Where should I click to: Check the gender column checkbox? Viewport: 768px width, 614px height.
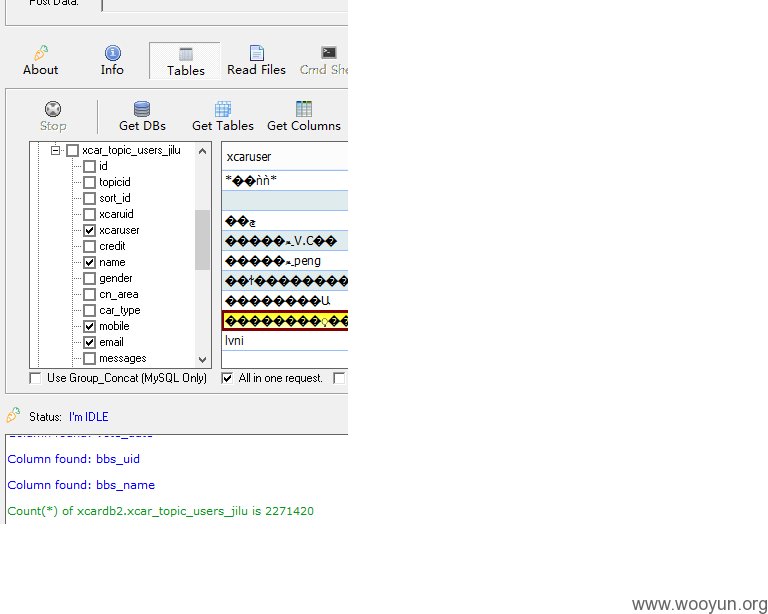(89, 279)
